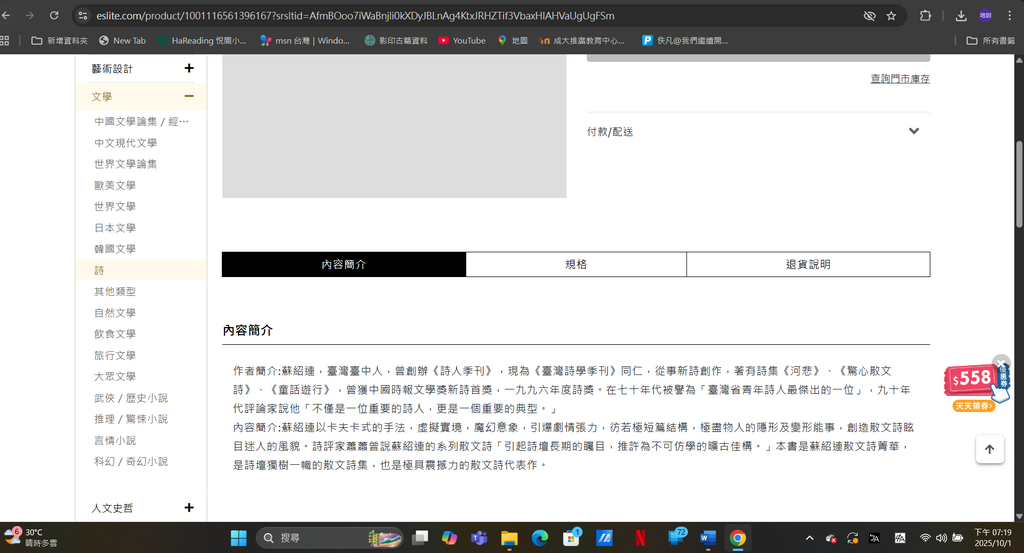Collapse the 文學 category

point(189,96)
